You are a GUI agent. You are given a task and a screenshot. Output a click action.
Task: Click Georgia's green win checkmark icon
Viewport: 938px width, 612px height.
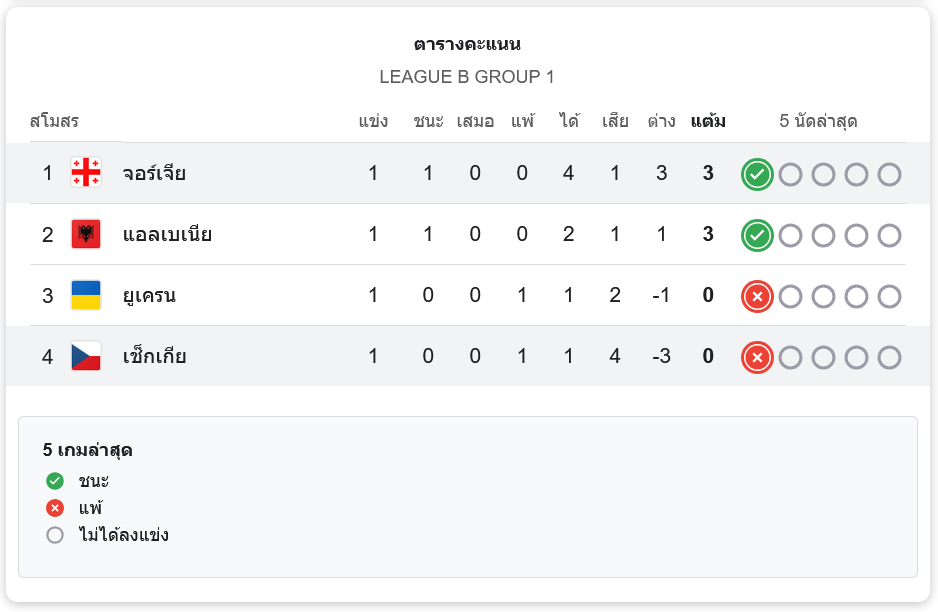pos(757,175)
